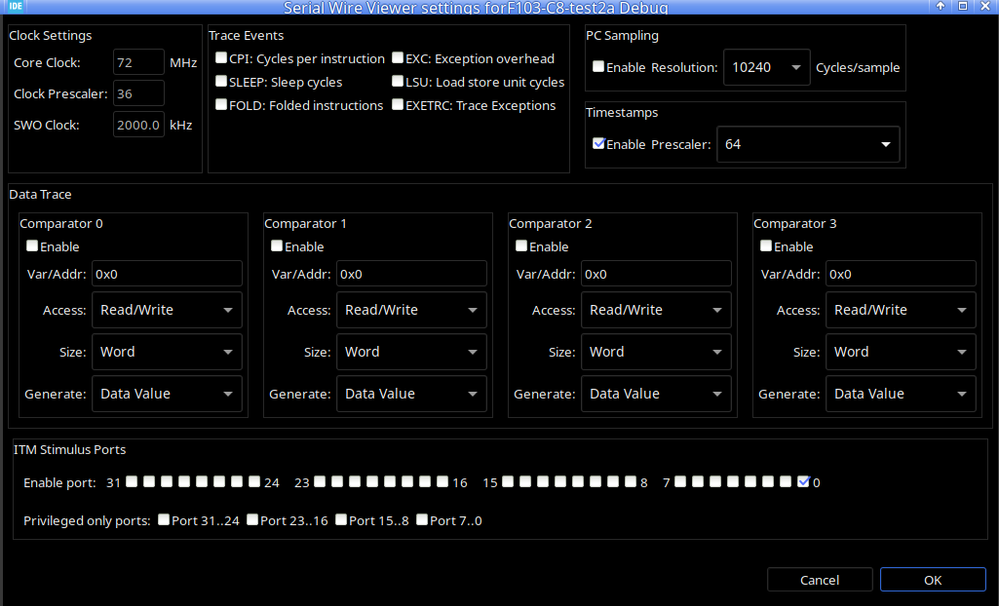Enable Comparator 2 checkbox
Screen dimensions: 999x606
pyautogui.click(x=521, y=246)
